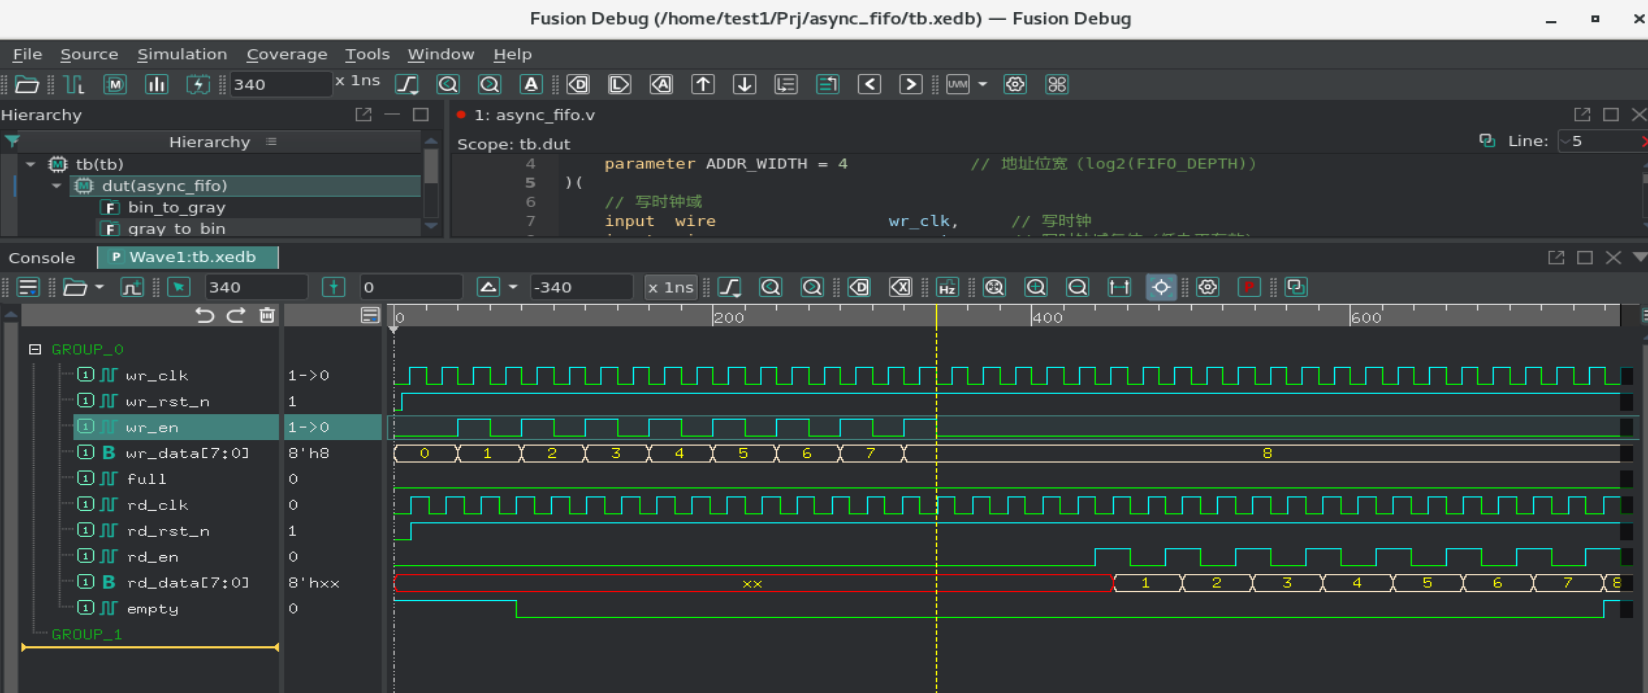Switch to the Console tab
1648x693 pixels.
(42, 258)
